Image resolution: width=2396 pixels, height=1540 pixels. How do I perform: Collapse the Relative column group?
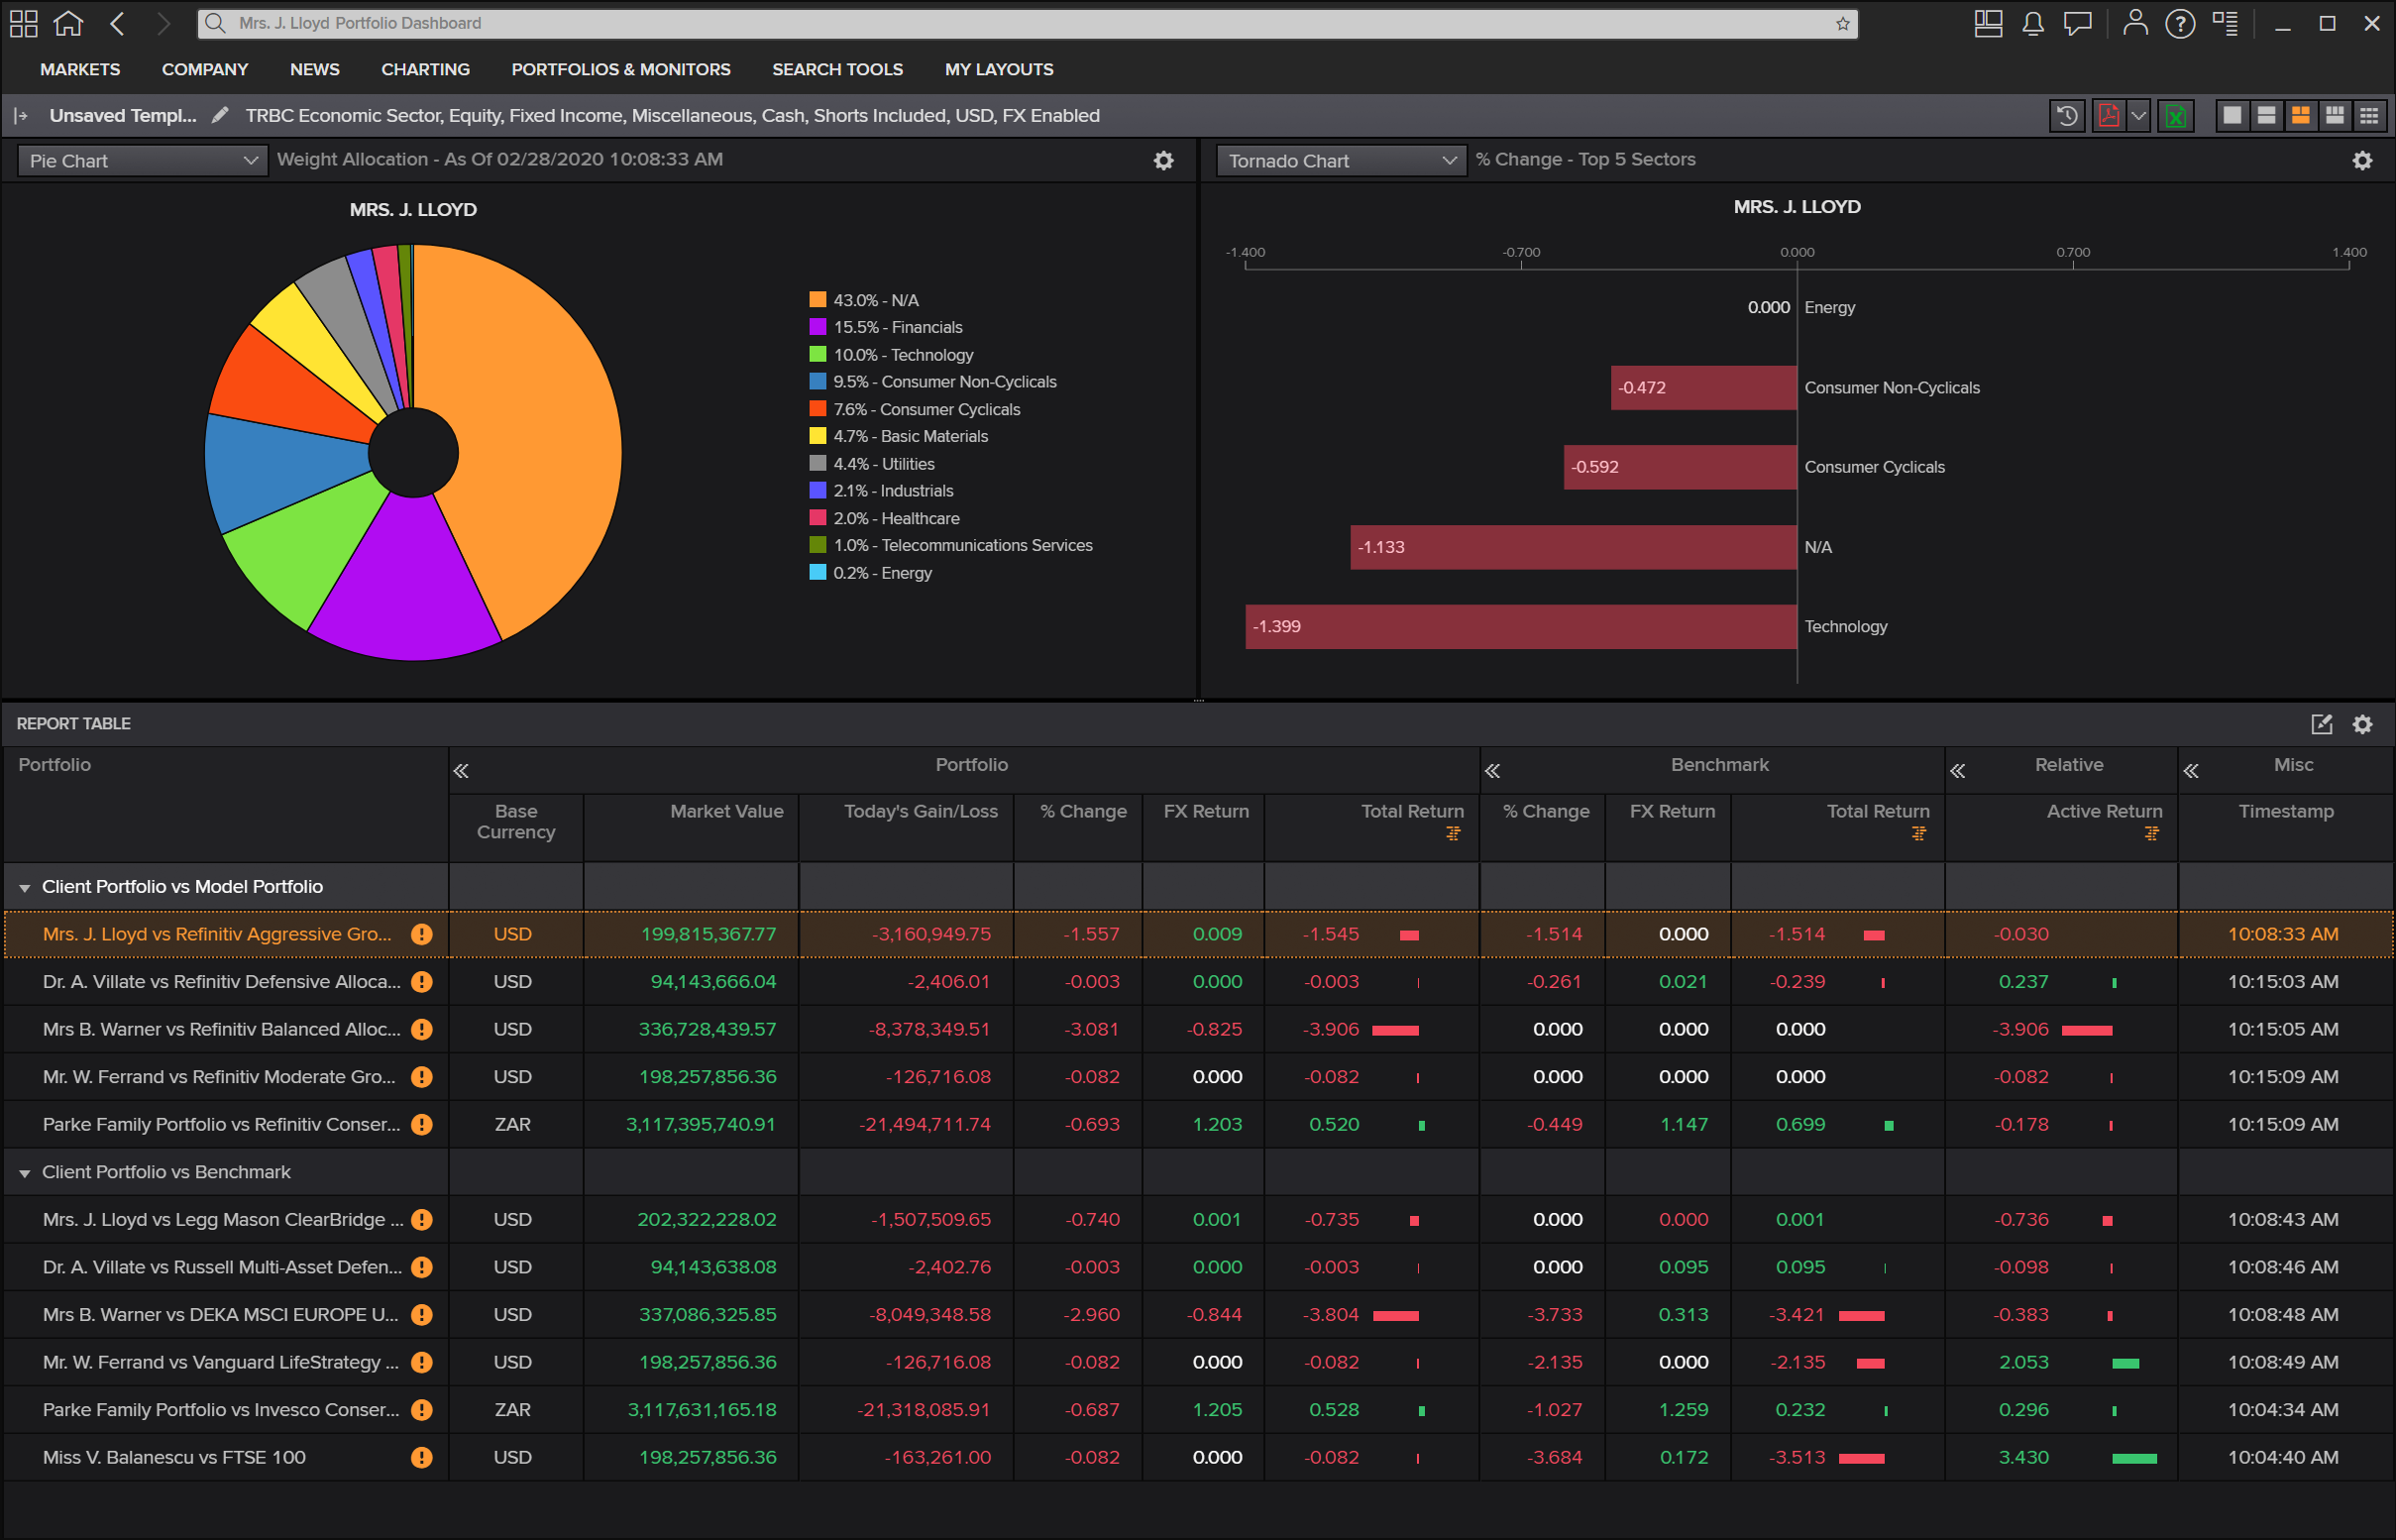tap(1957, 771)
